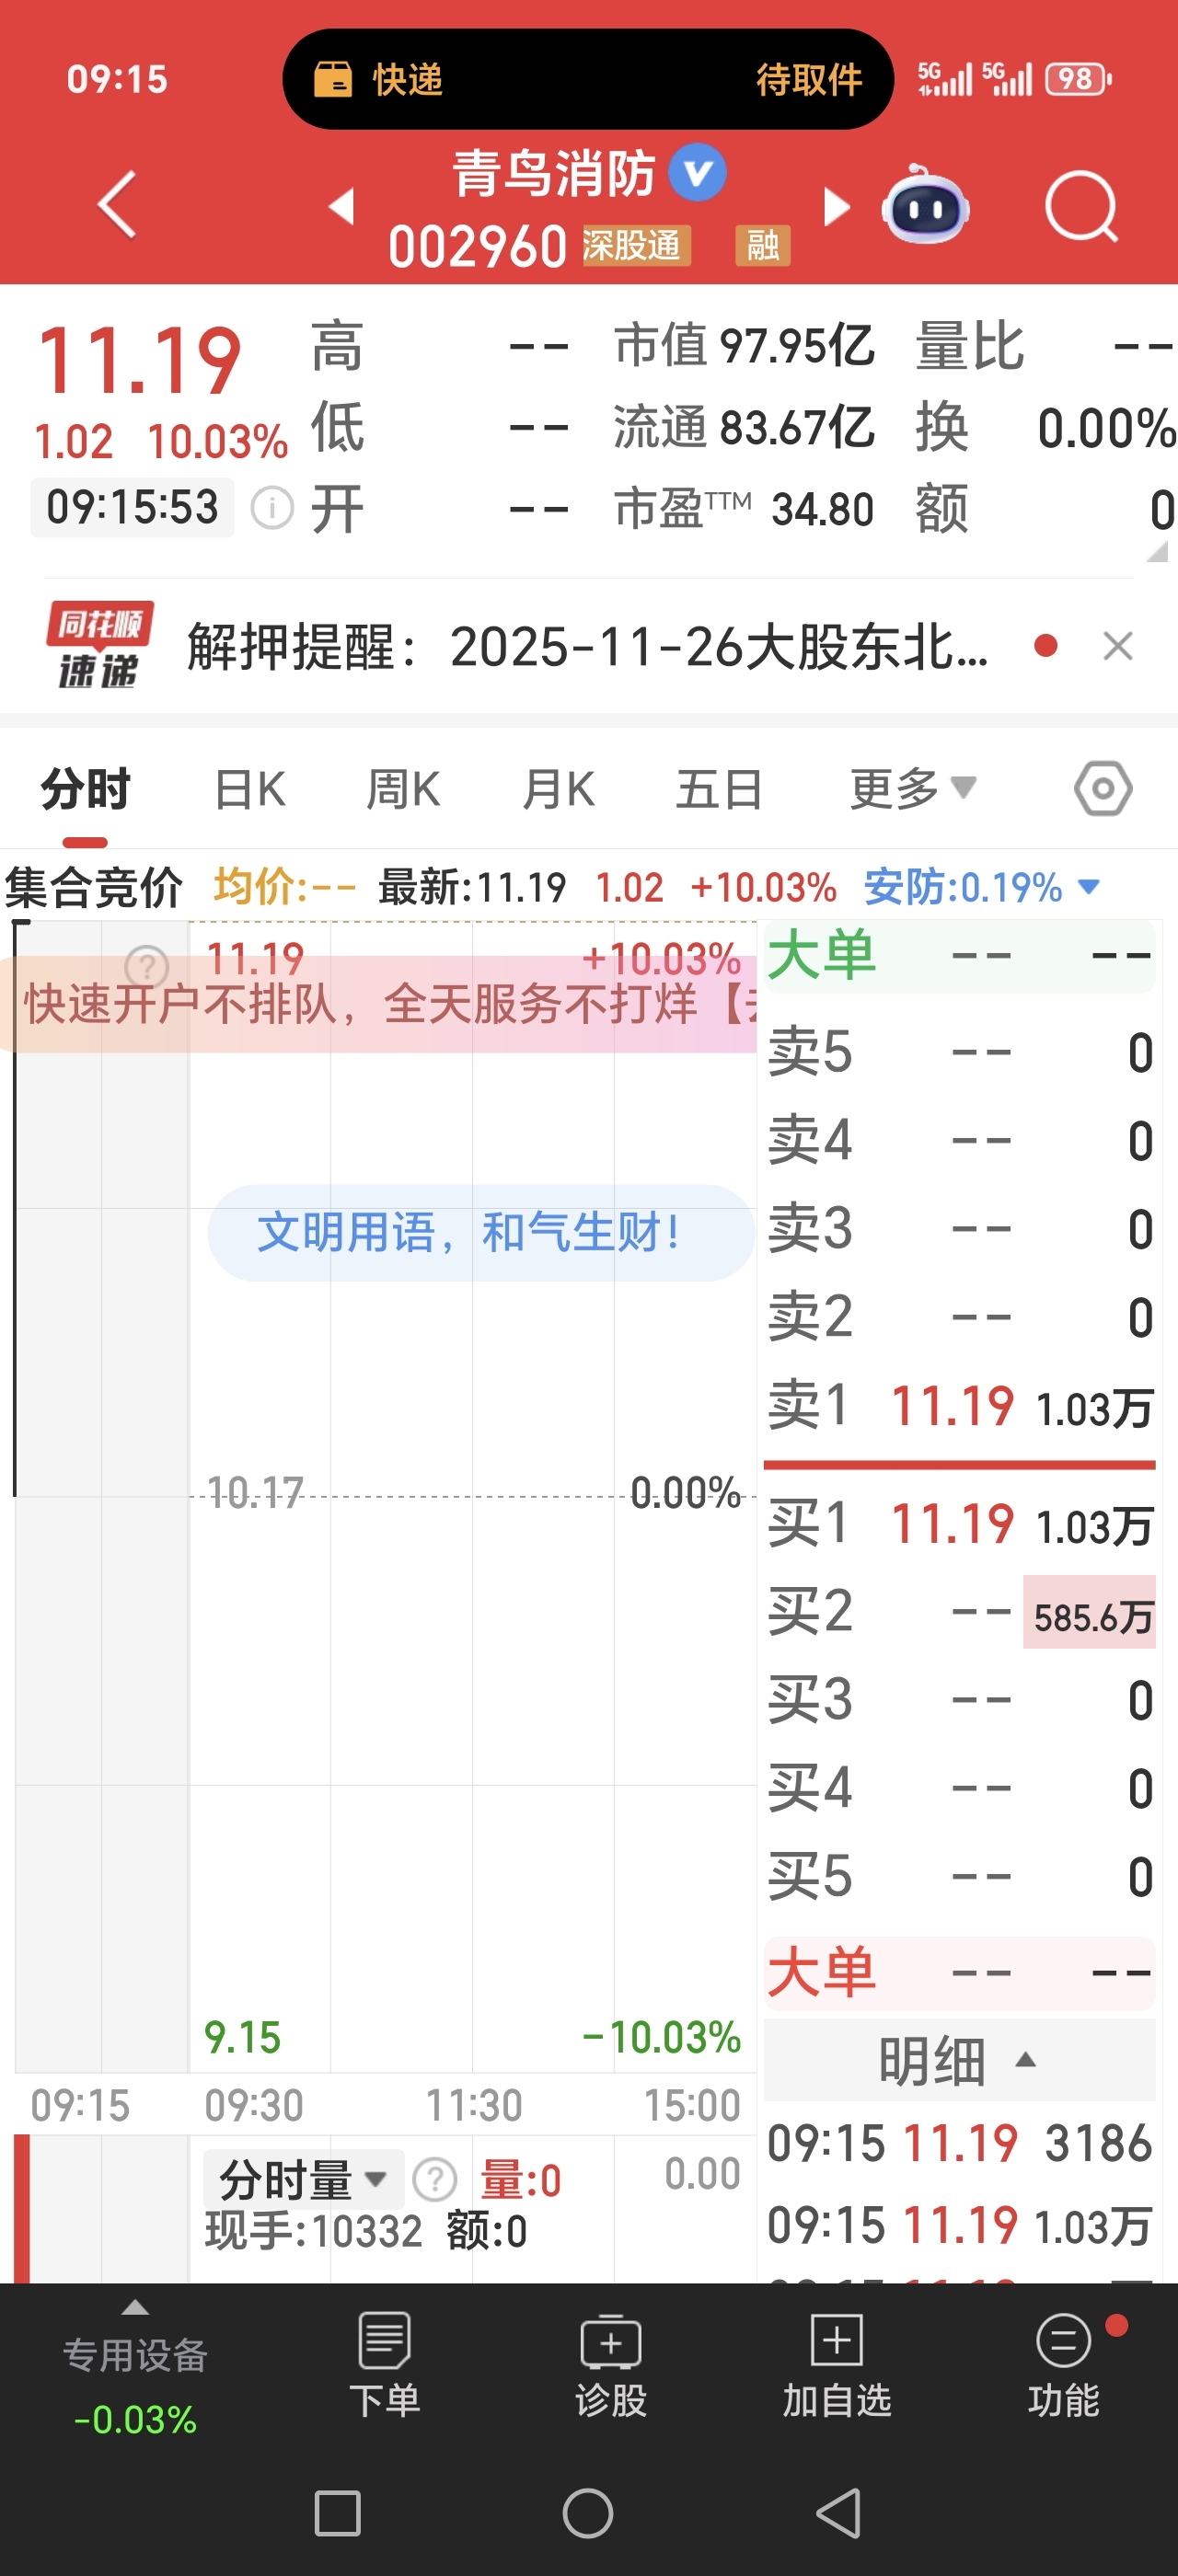Screen dimensions: 1178x2576
Task: Tap red 大单 row below 买5
Action: (x=959, y=1973)
